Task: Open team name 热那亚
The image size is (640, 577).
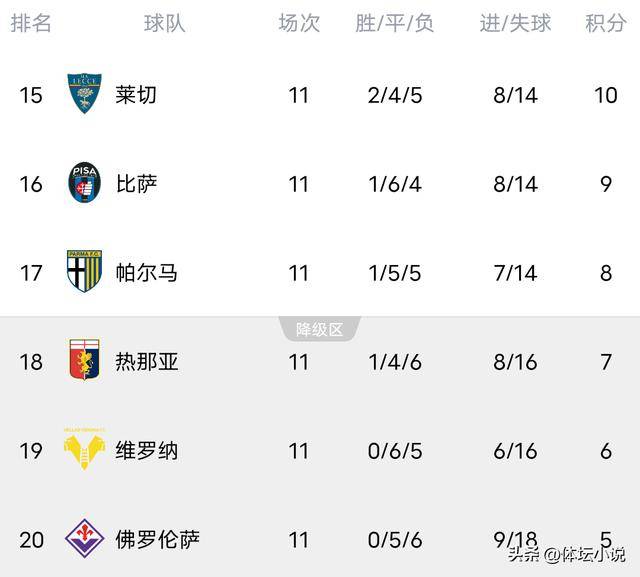Action: [146, 361]
